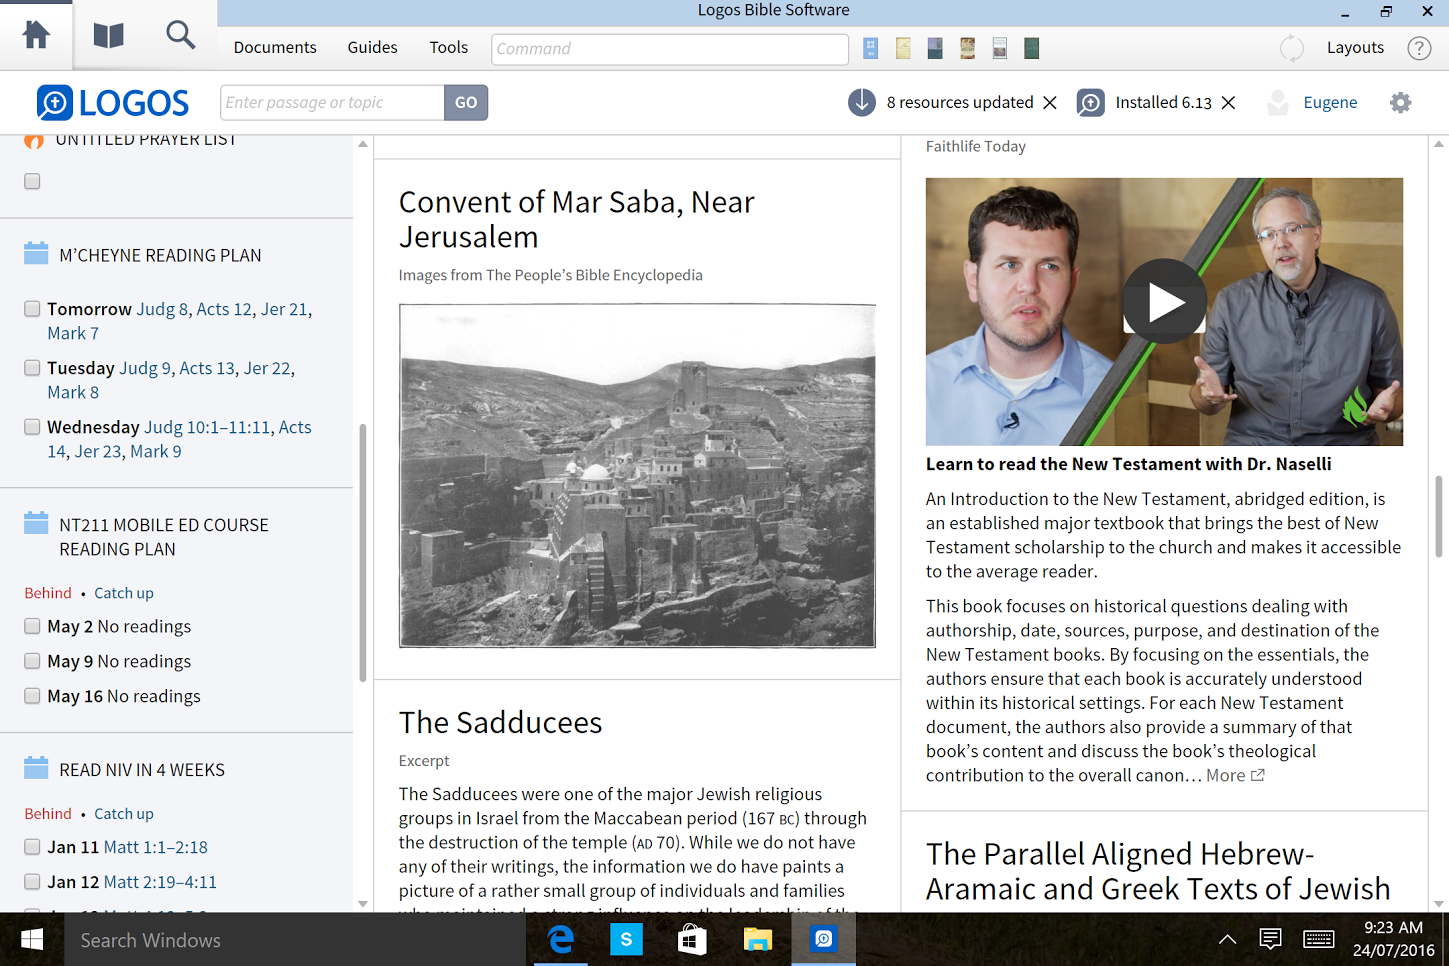Check the Tomorrow reading checkbox
Viewport: 1449px width, 966px height.
coord(32,309)
